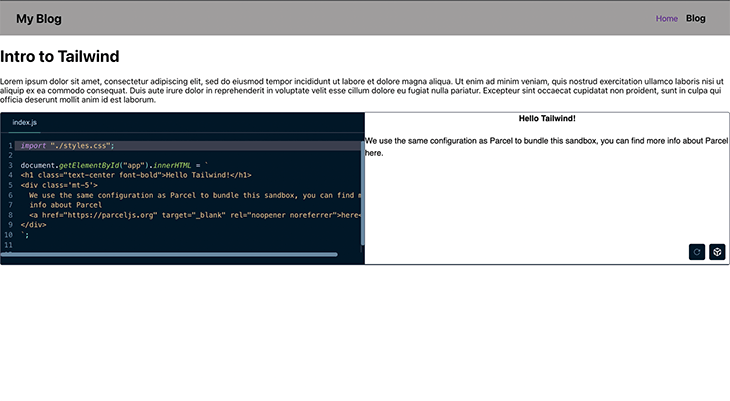Click the closing </div> code line
Image resolution: width=730 pixels, height=401 pixels.
(34, 224)
